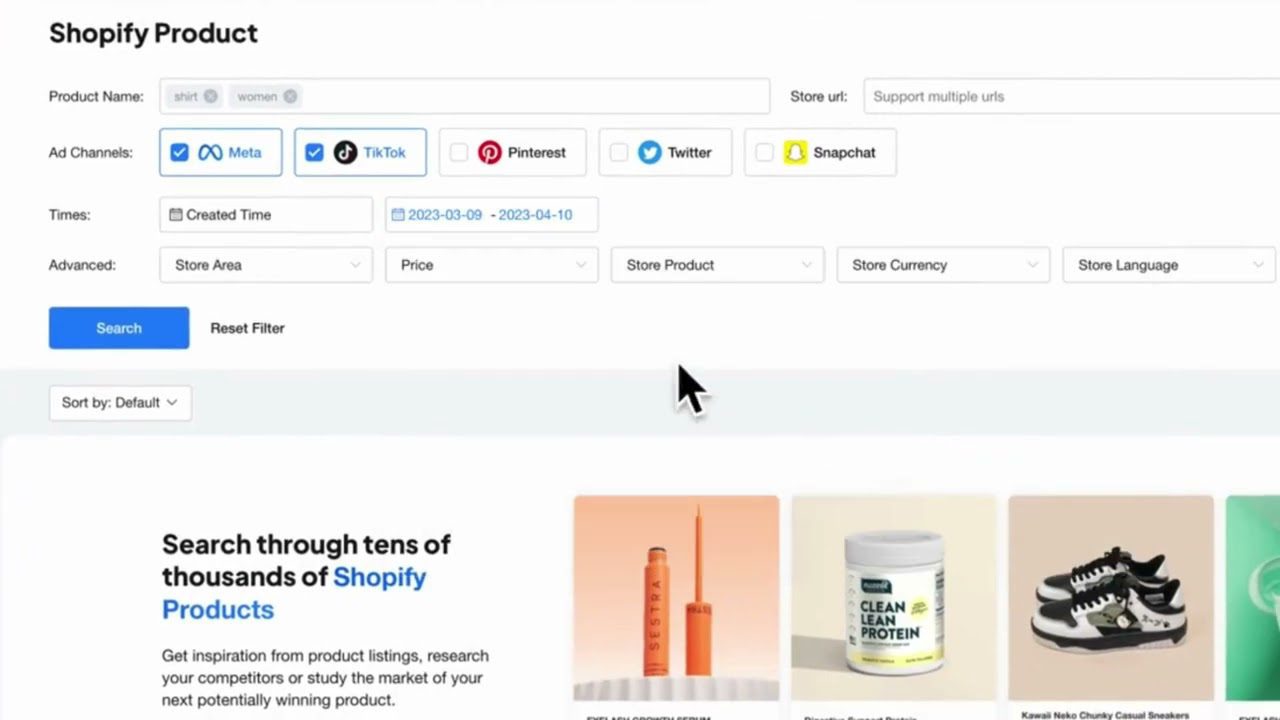Click the Snapchat ghost icon
This screenshot has width=1280, height=720.
[x=795, y=153]
